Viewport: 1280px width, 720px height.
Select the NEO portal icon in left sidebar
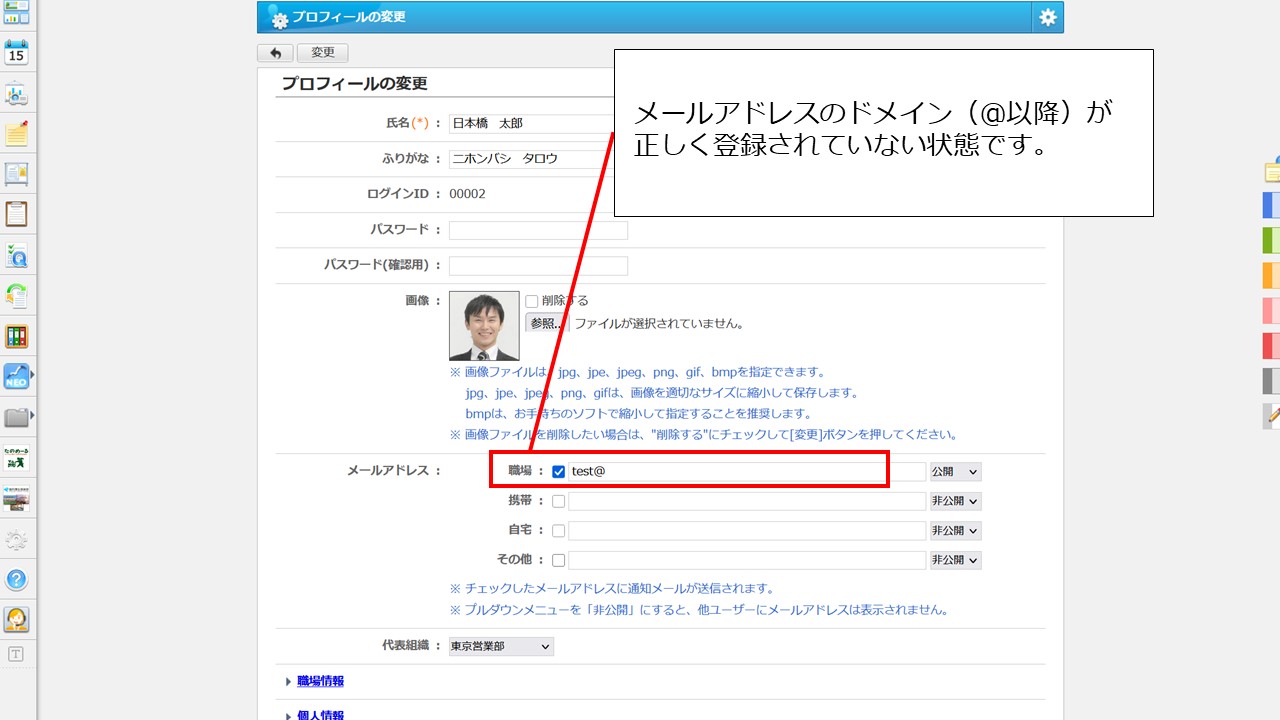click(14, 377)
